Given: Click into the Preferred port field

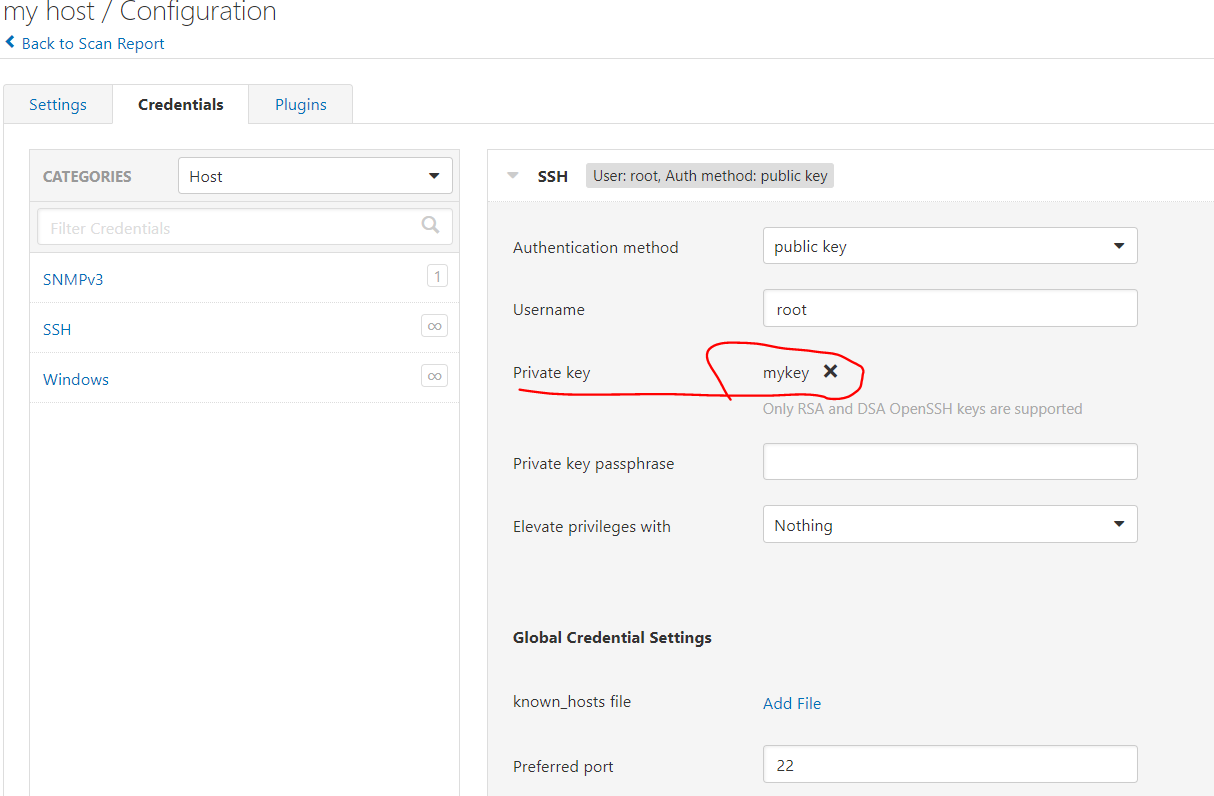Looking at the screenshot, I should (x=950, y=764).
